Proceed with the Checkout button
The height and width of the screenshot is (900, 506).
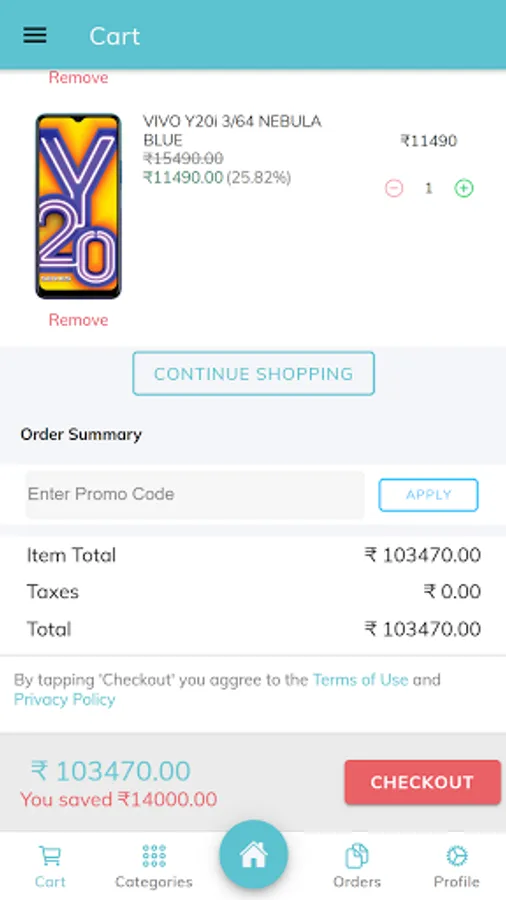(422, 782)
